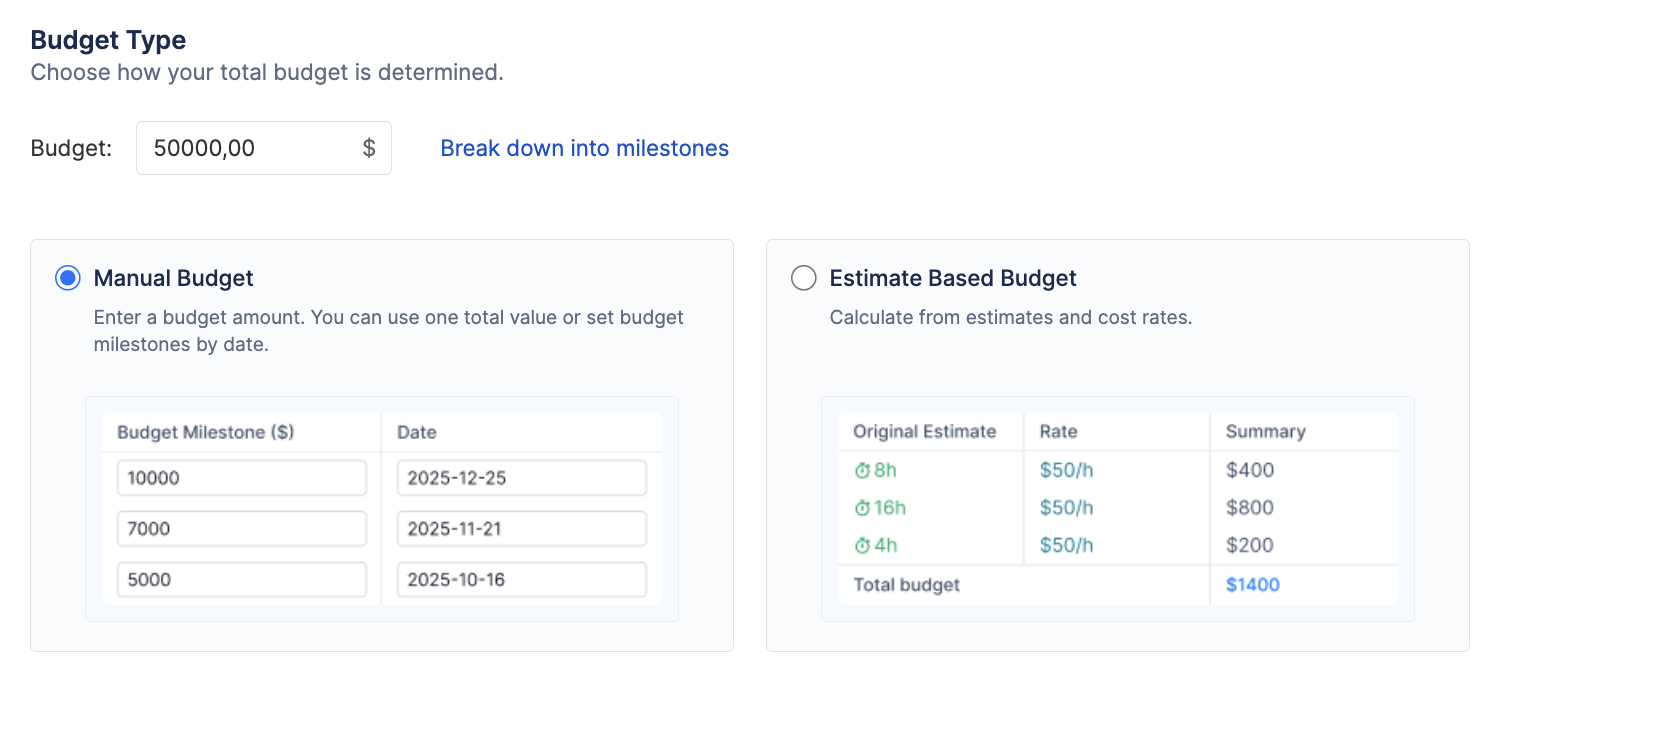Open the 2025-12-25 date field
This screenshot has width=1658, height=736.
coord(521,478)
